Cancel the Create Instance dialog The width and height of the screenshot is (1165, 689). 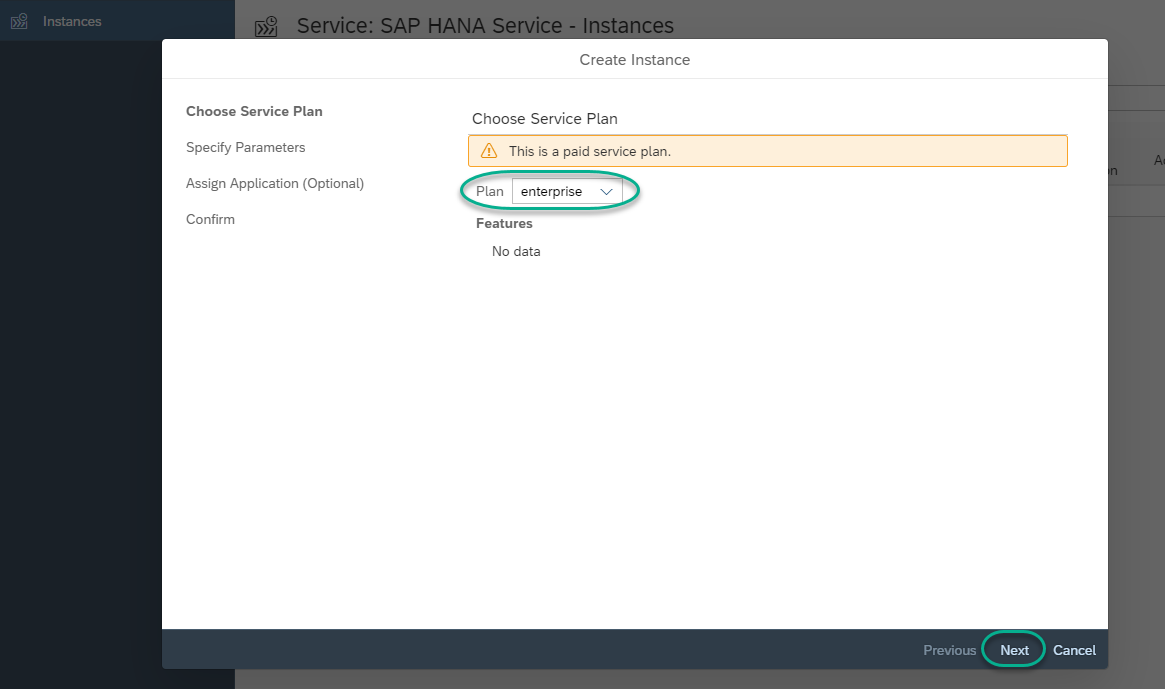pyautogui.click(x=1074, y=650)
